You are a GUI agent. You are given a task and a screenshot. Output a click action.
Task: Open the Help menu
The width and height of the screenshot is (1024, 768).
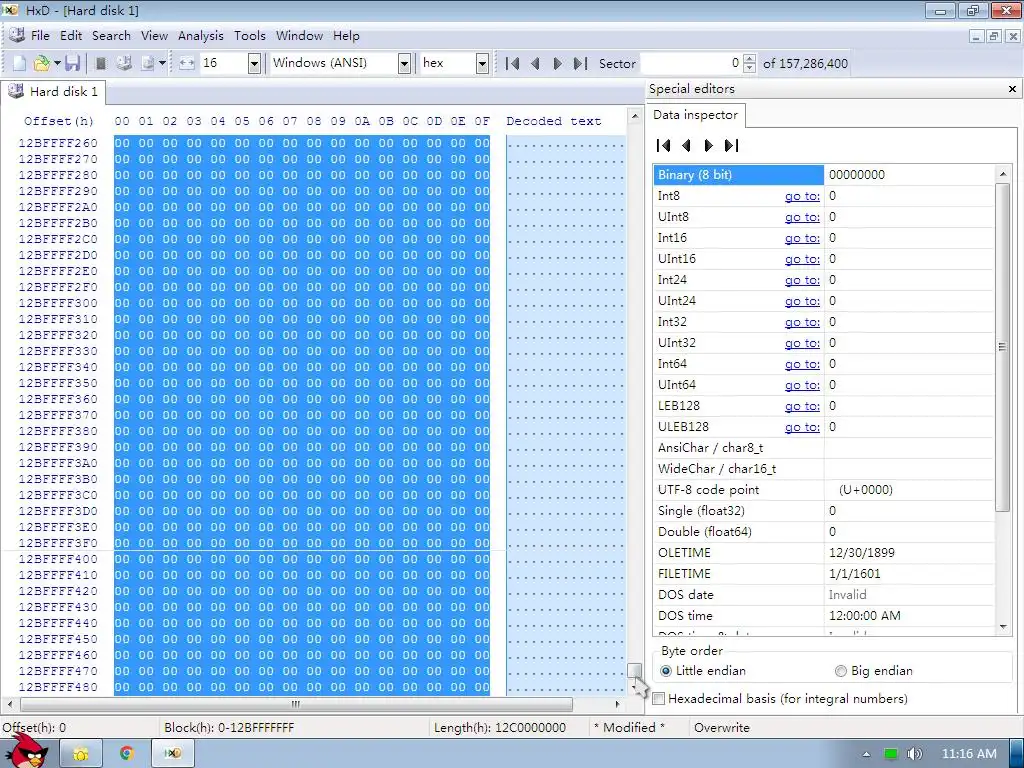click(346, 36)
